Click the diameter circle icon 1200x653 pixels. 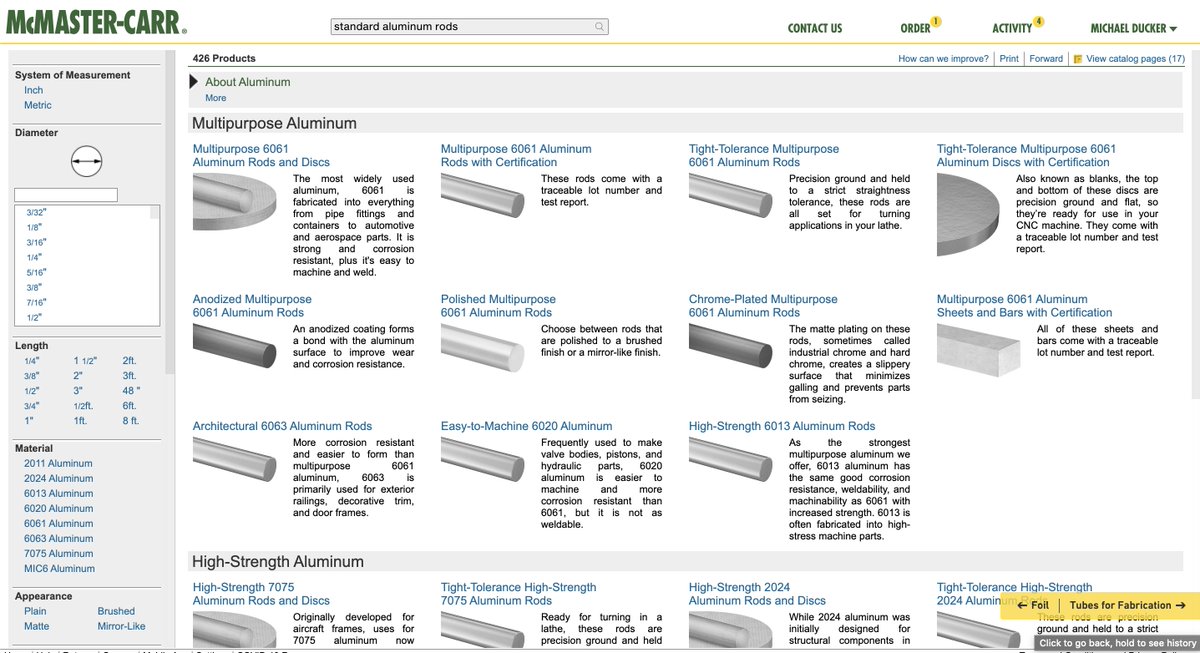[87, 161]
